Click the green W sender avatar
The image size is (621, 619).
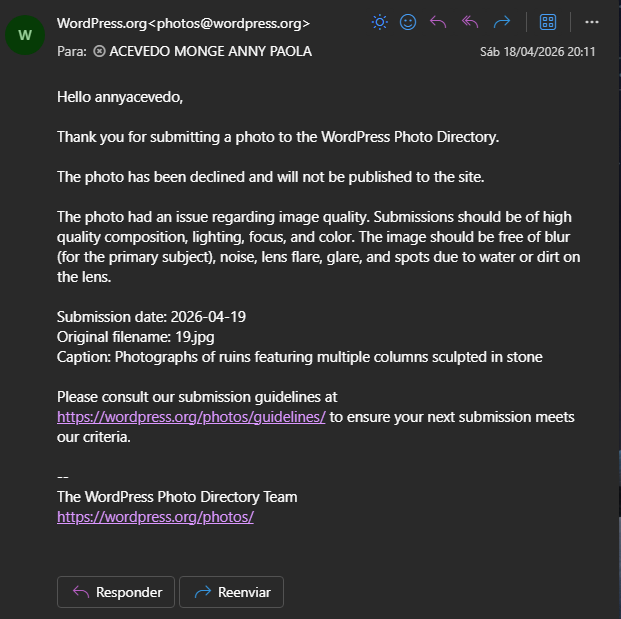(25, 35)
